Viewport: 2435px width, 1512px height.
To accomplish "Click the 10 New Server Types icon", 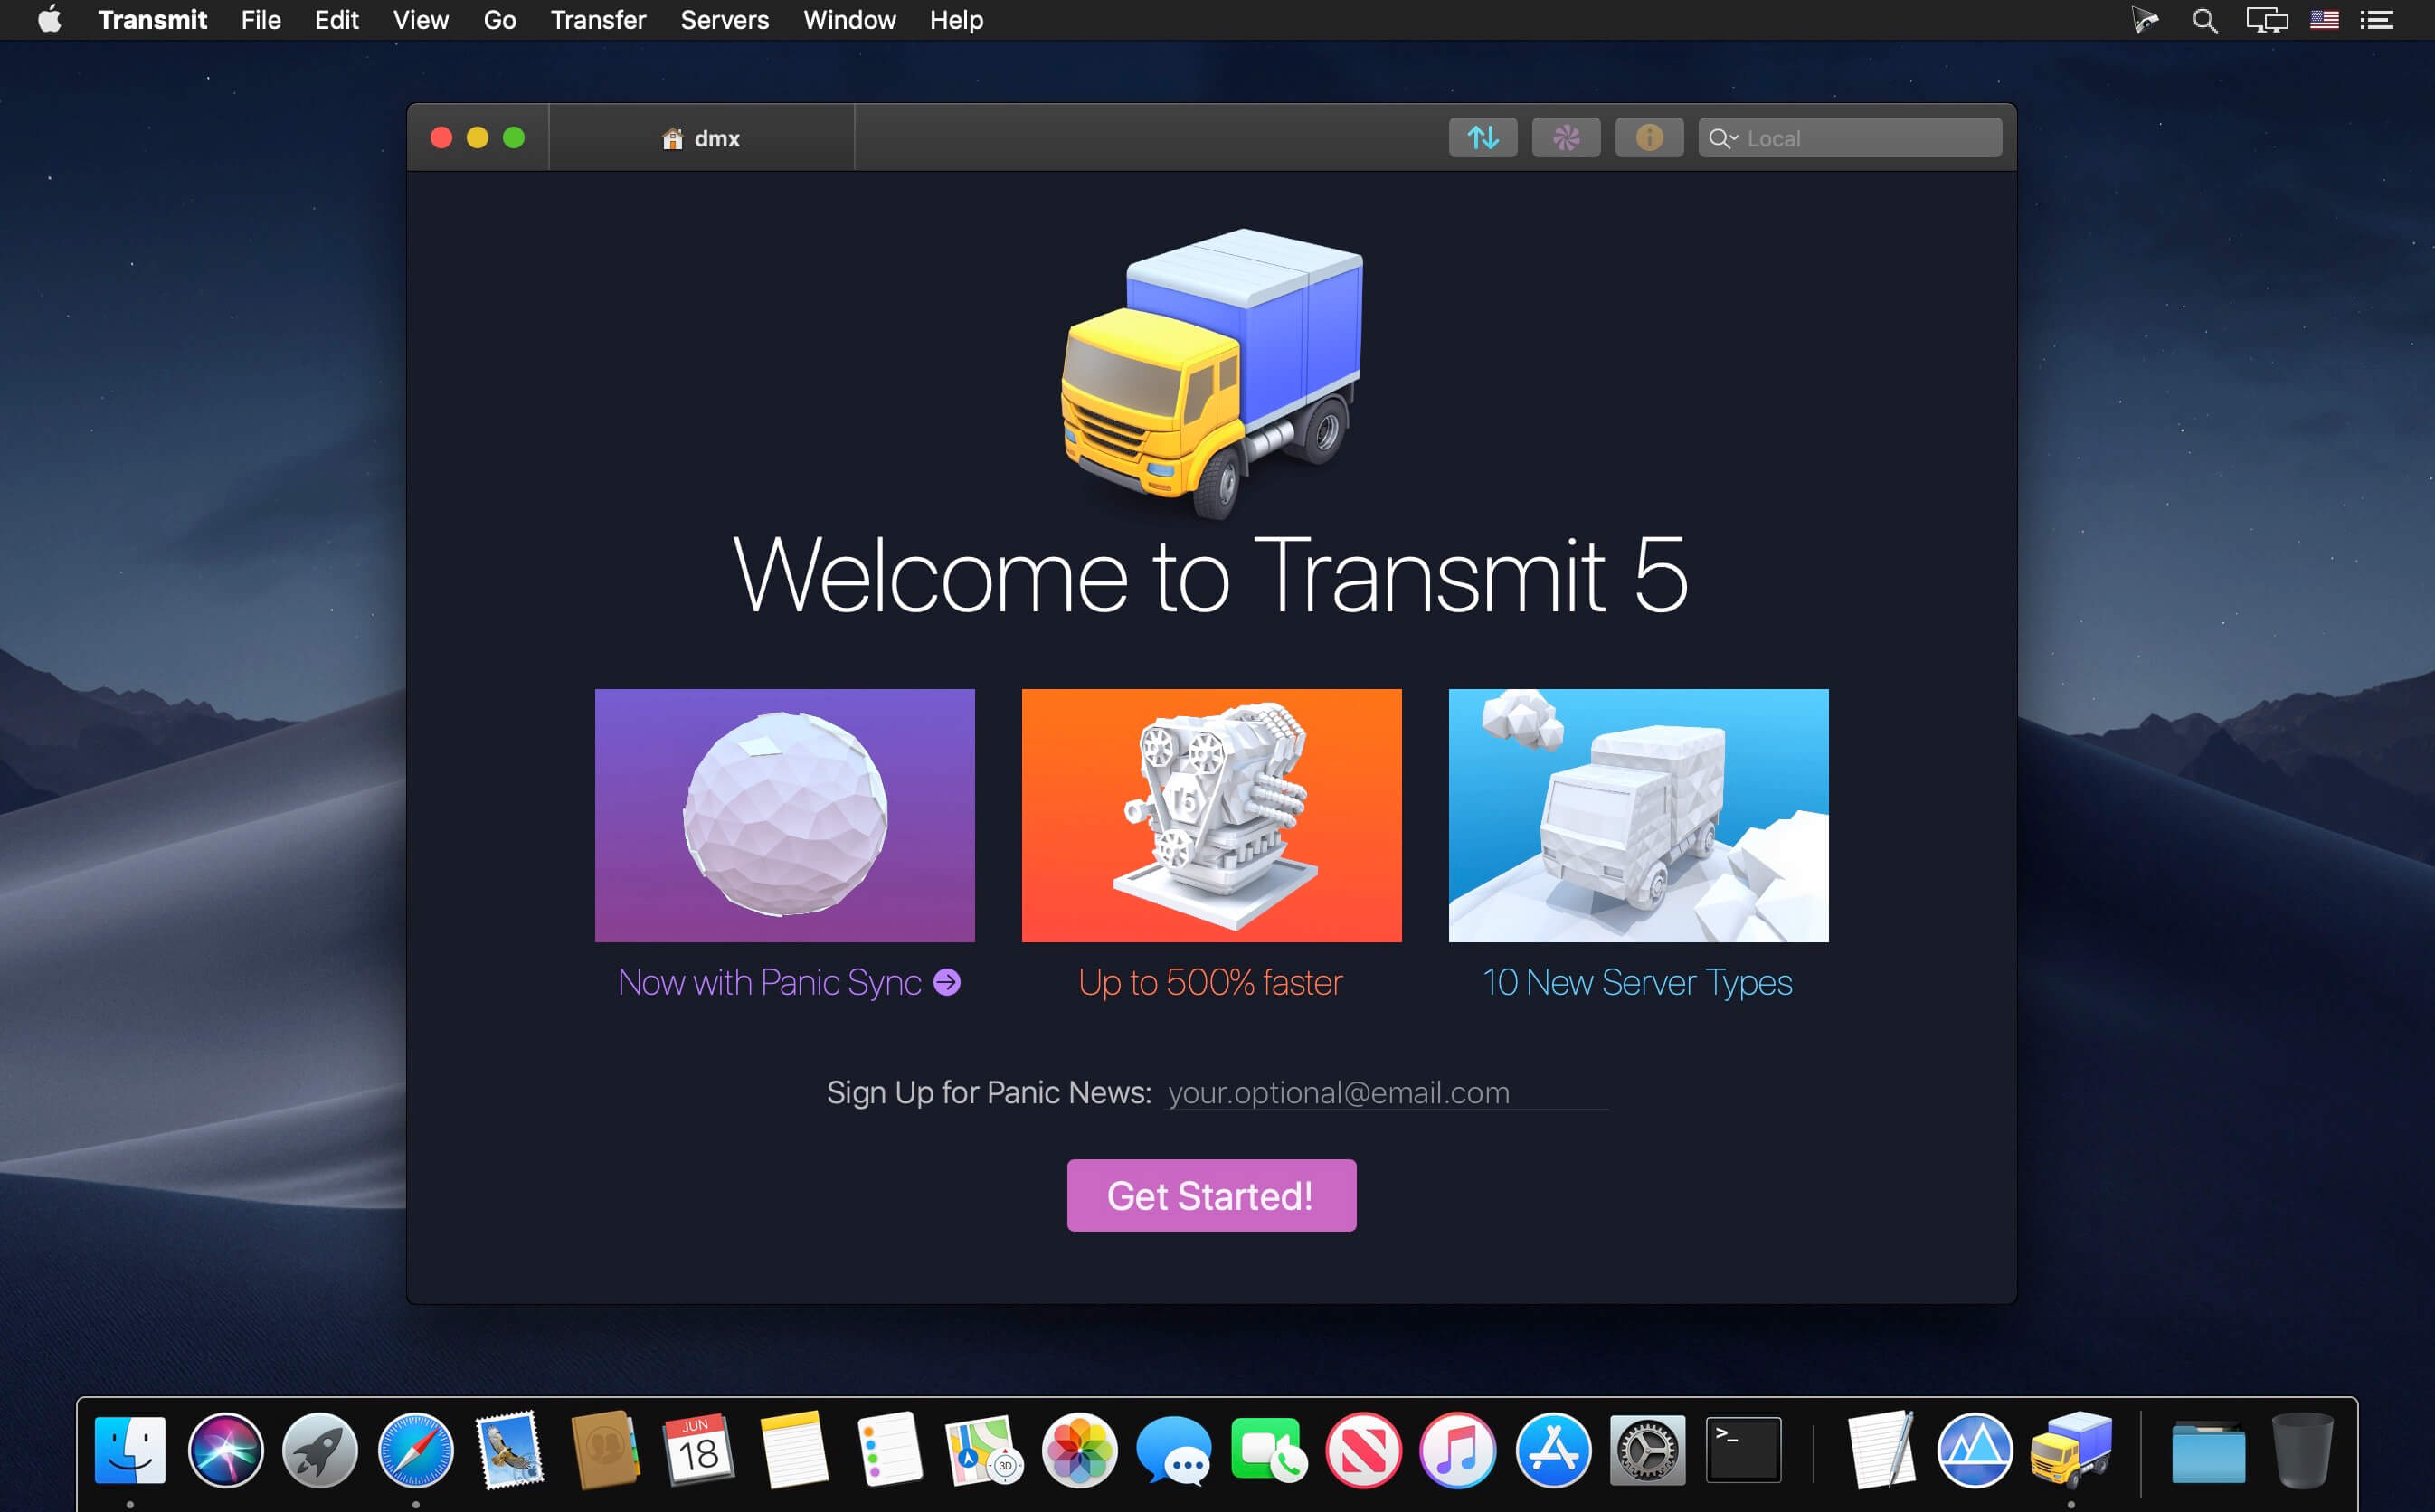I will click(x=1637, y=810).
